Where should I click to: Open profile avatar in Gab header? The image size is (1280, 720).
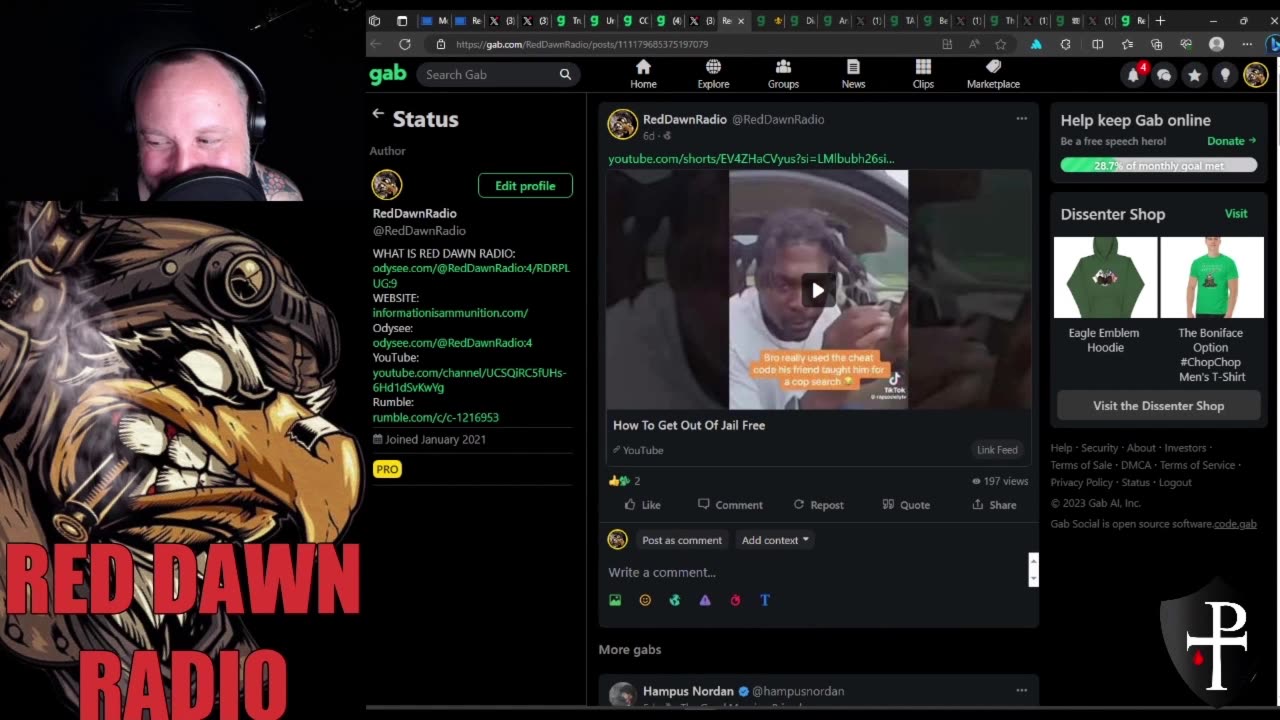point(1255,75)
